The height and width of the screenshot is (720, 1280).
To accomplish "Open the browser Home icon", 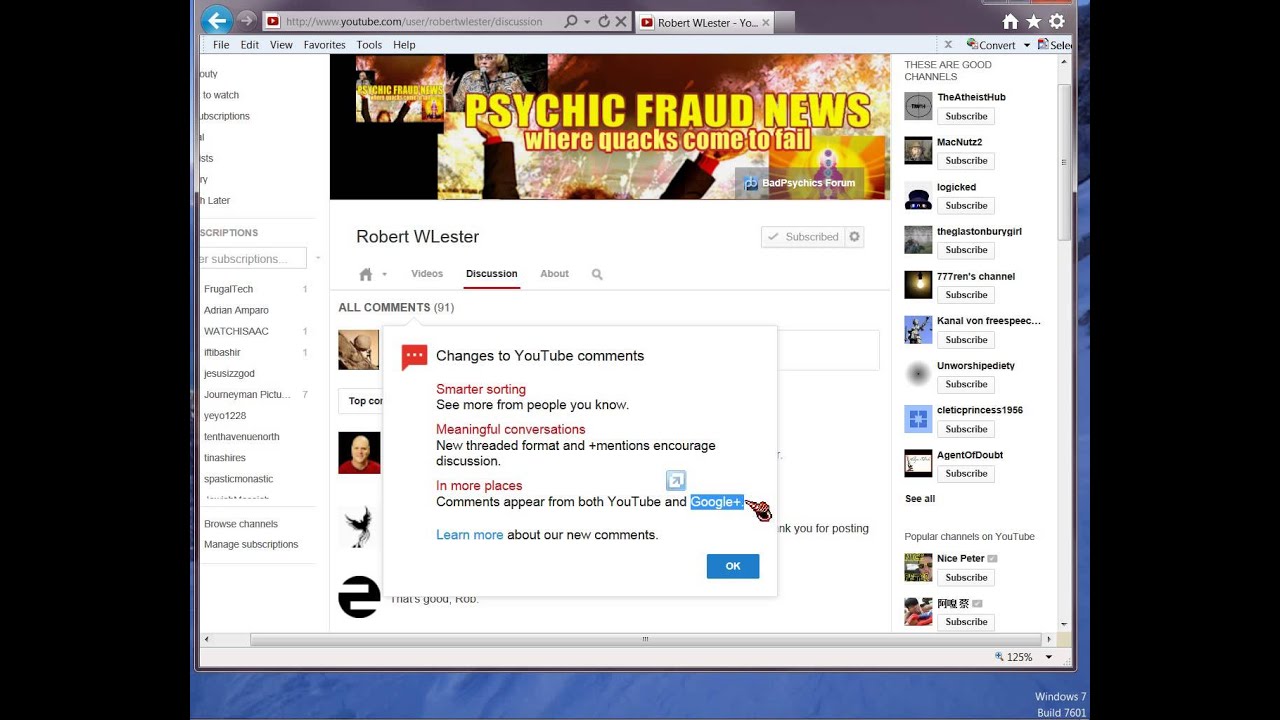I will pyautogui.click(x=1010, y=21).
